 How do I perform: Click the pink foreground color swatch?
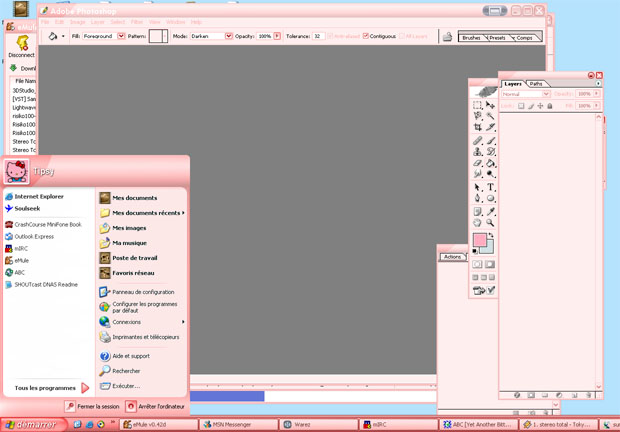point(479,240)
